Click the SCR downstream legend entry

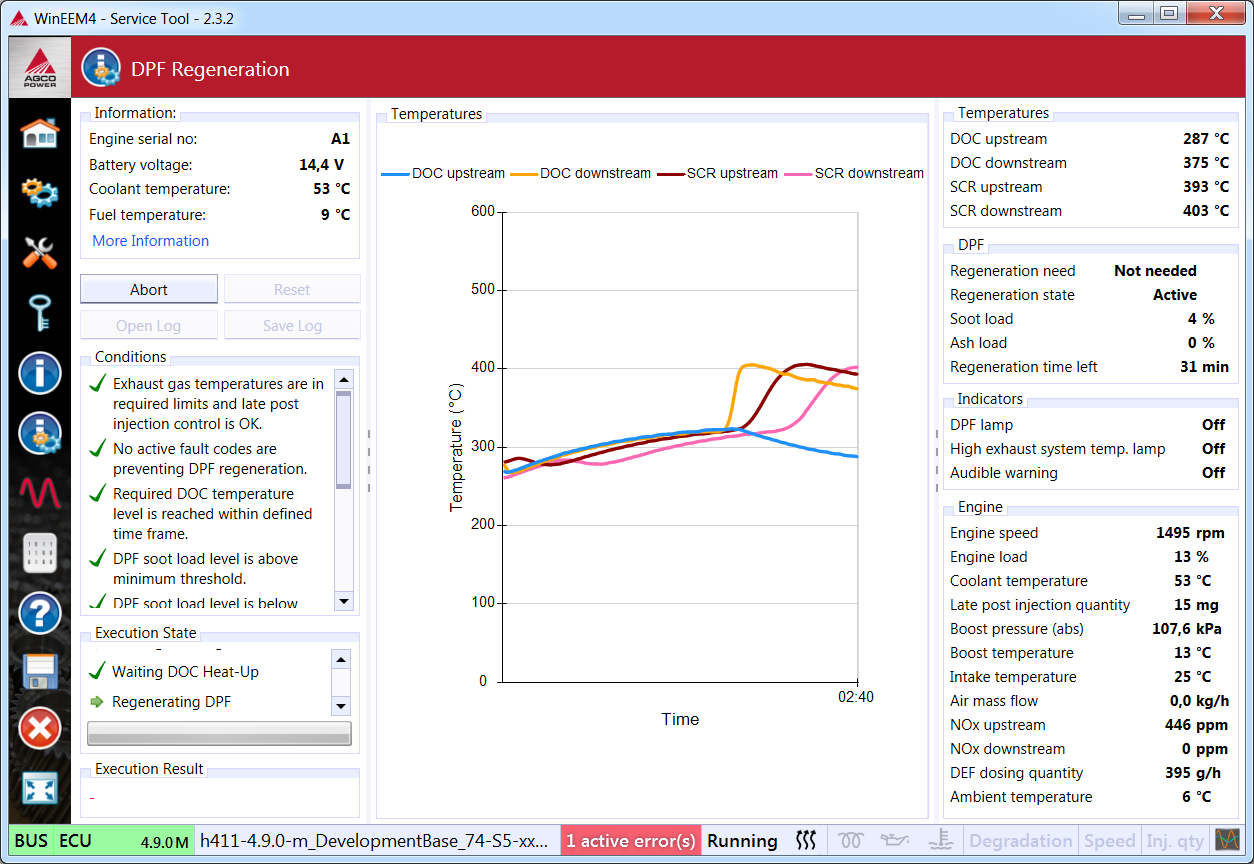[x=856, y=174]
